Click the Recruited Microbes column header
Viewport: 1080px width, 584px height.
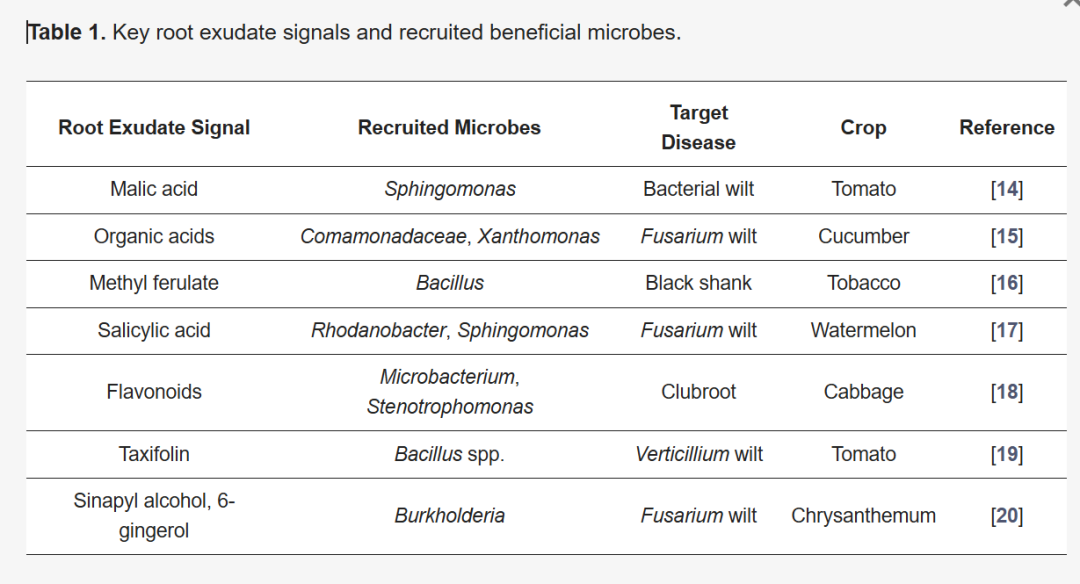449,127
